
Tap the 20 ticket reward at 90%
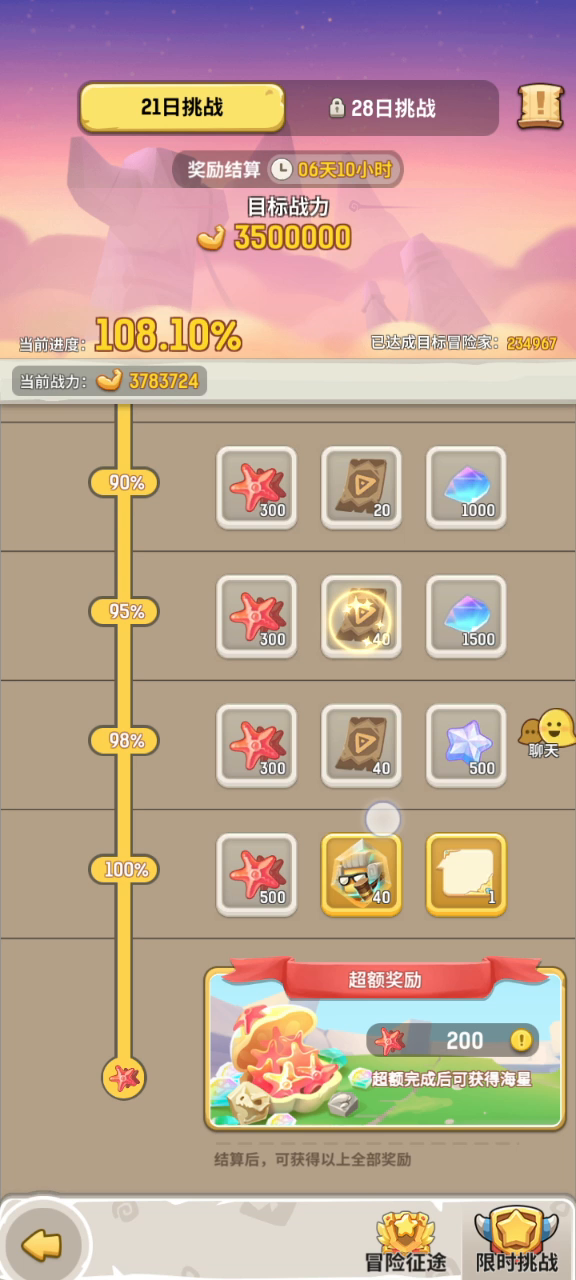tap(361, 488)
